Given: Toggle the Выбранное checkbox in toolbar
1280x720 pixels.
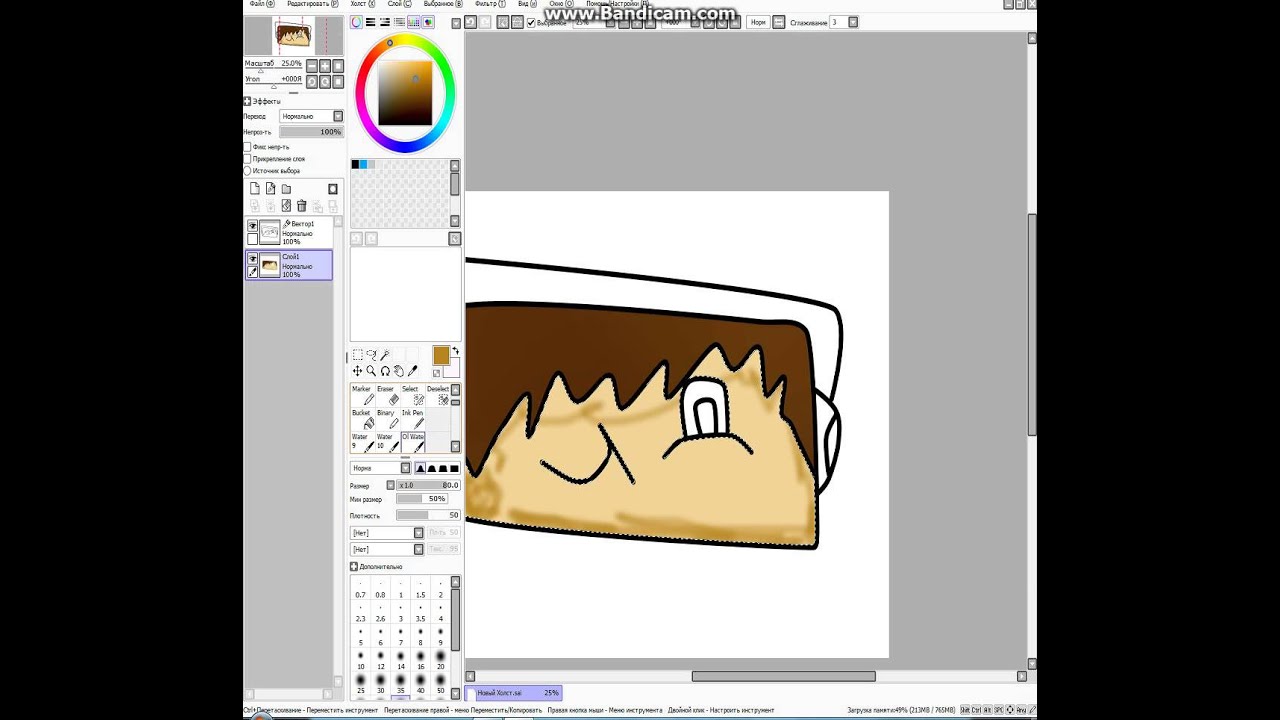Looking at the screenshot, I should [531, 22].
